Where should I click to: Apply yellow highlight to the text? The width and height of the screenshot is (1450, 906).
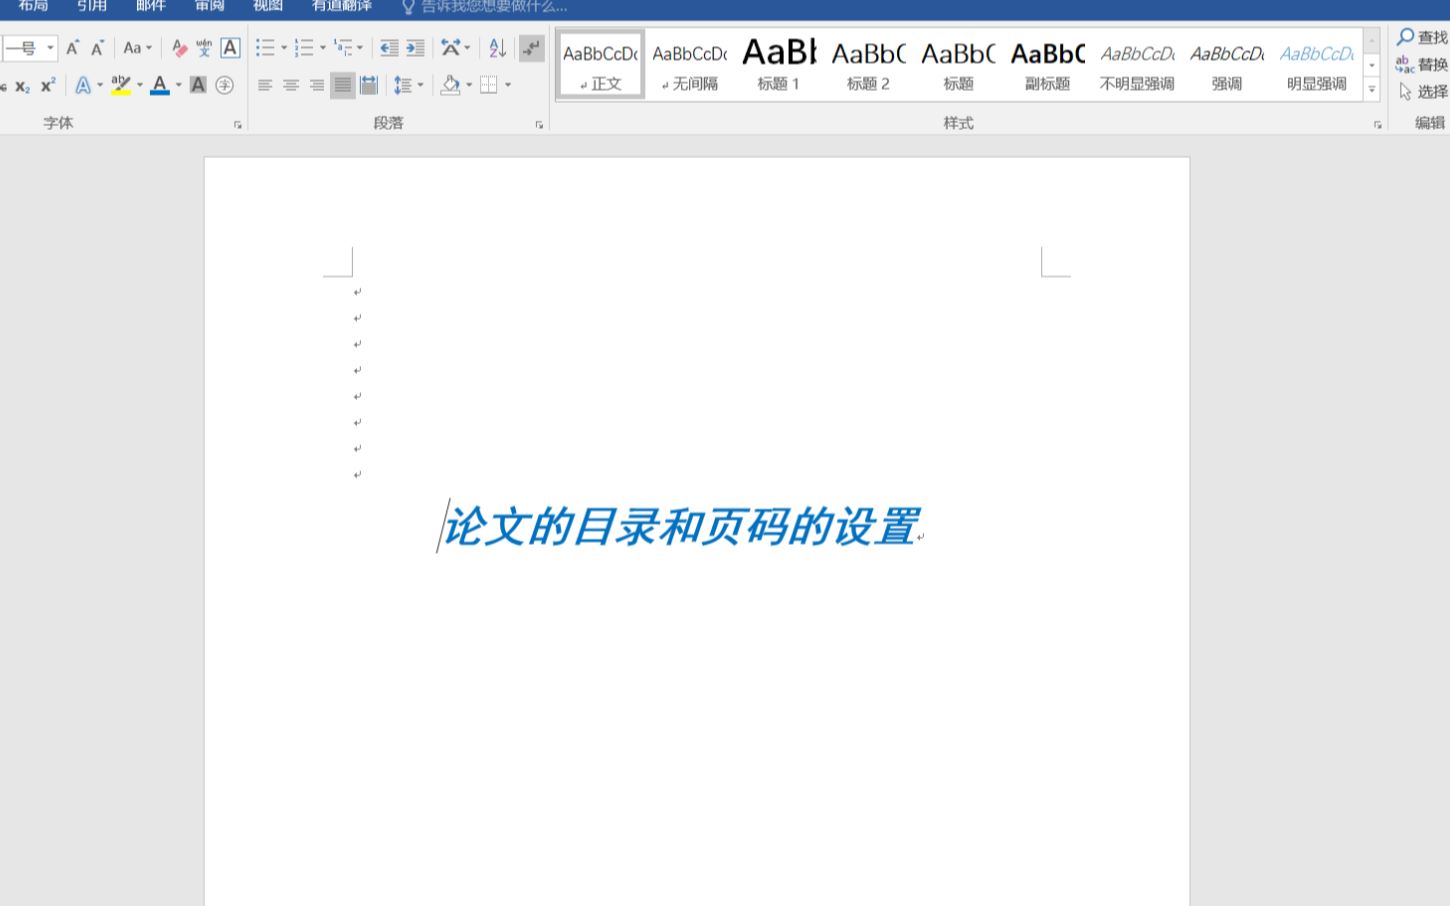[x=121, y=86]
